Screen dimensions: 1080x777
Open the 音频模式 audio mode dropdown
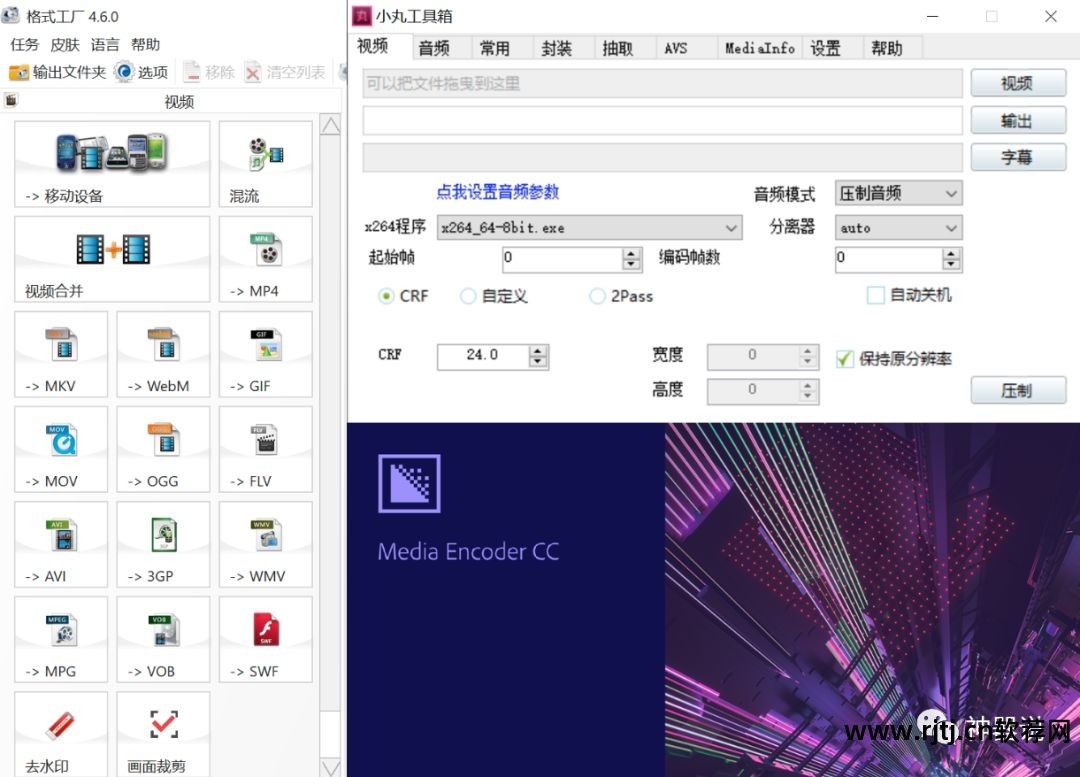pos(898,194)
